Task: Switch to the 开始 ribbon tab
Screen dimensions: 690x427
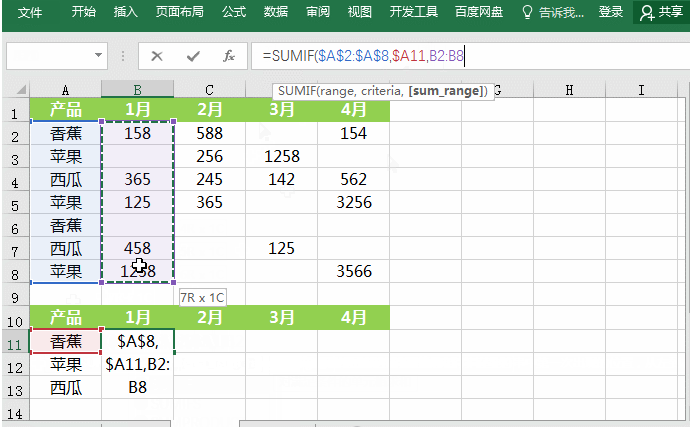Action: pos(84,11)
